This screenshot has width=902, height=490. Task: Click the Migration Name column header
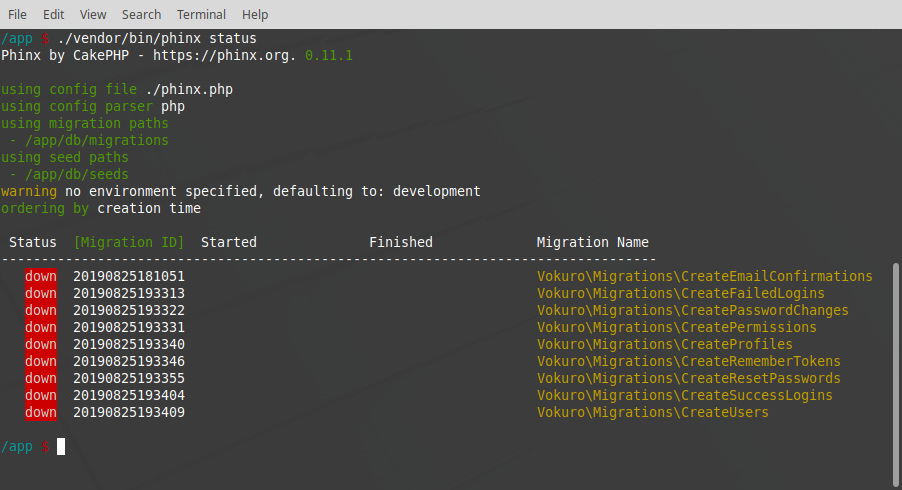592,242
